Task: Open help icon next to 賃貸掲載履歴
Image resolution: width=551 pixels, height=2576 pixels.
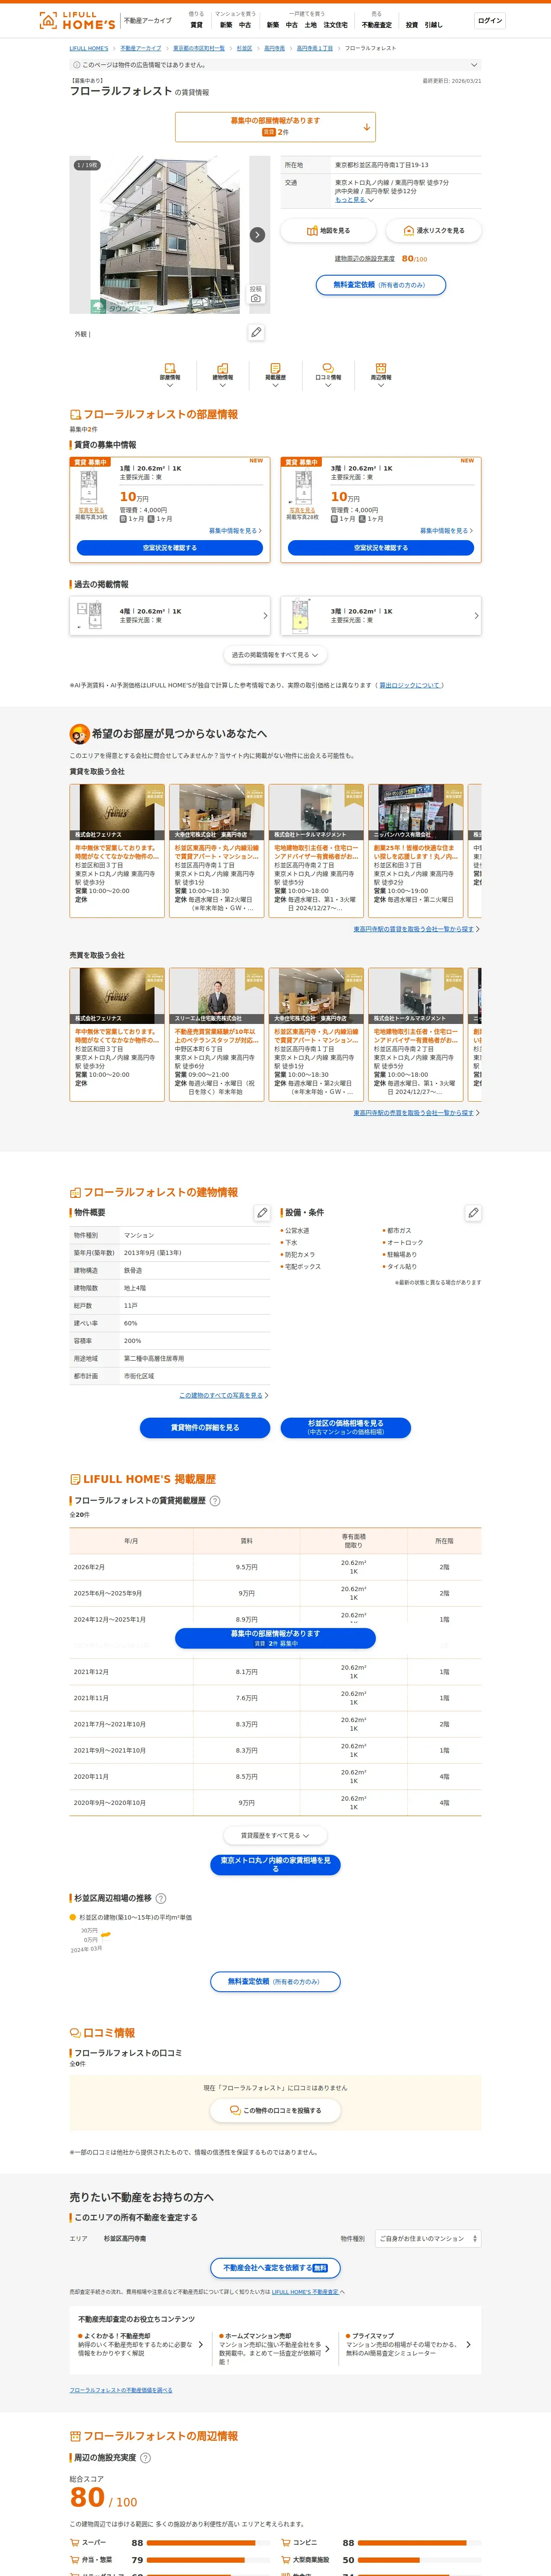Action: (x=215, y=1501)
